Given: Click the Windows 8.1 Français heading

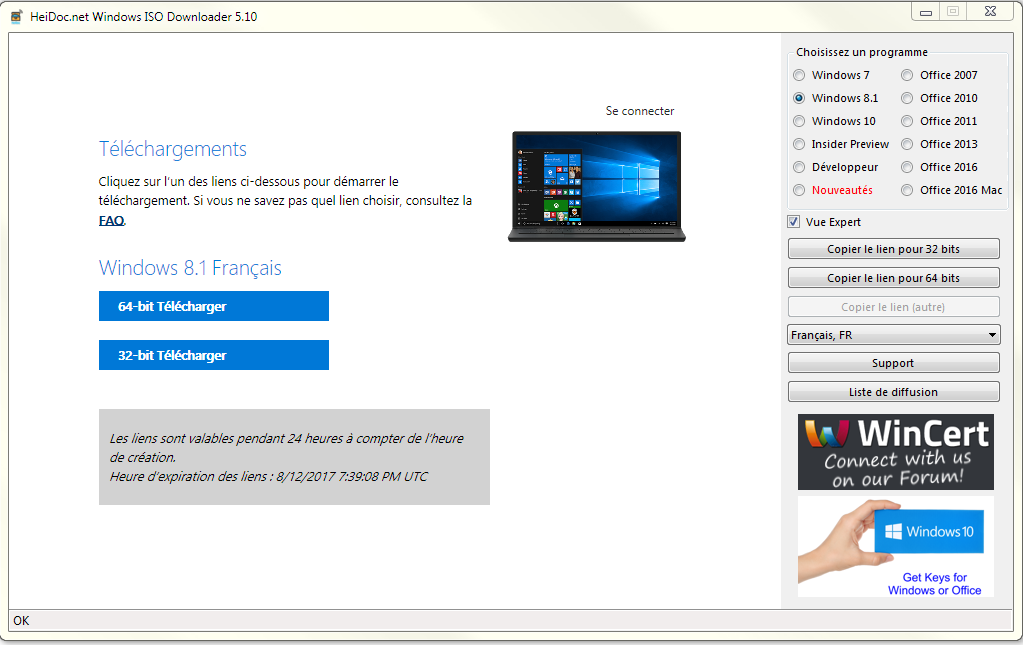Looking at the screenshot, I should coord(191,268).
